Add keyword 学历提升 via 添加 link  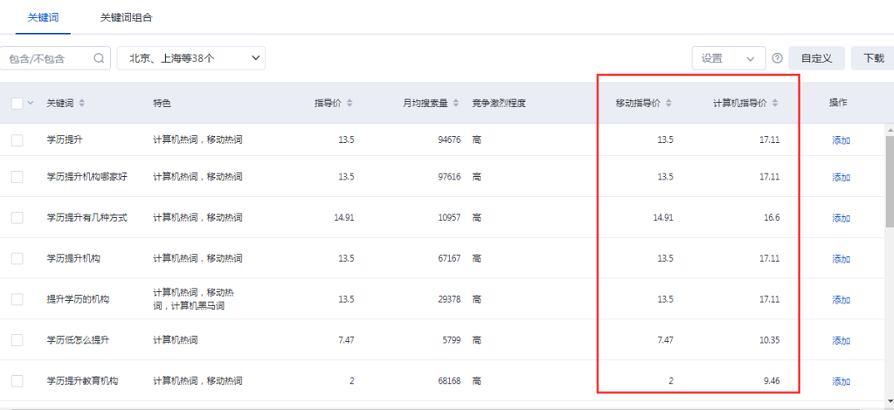[841, 140]
